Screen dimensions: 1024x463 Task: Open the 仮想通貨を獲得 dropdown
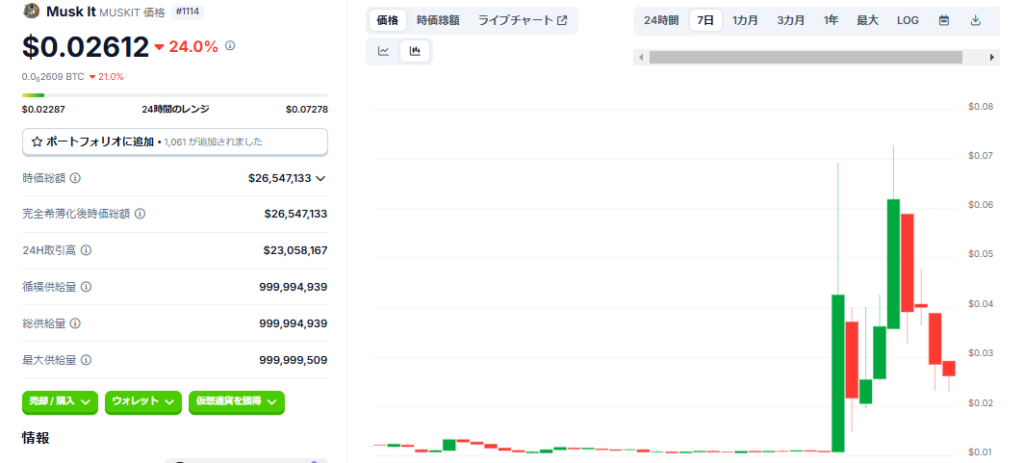(x=236, y=402)
